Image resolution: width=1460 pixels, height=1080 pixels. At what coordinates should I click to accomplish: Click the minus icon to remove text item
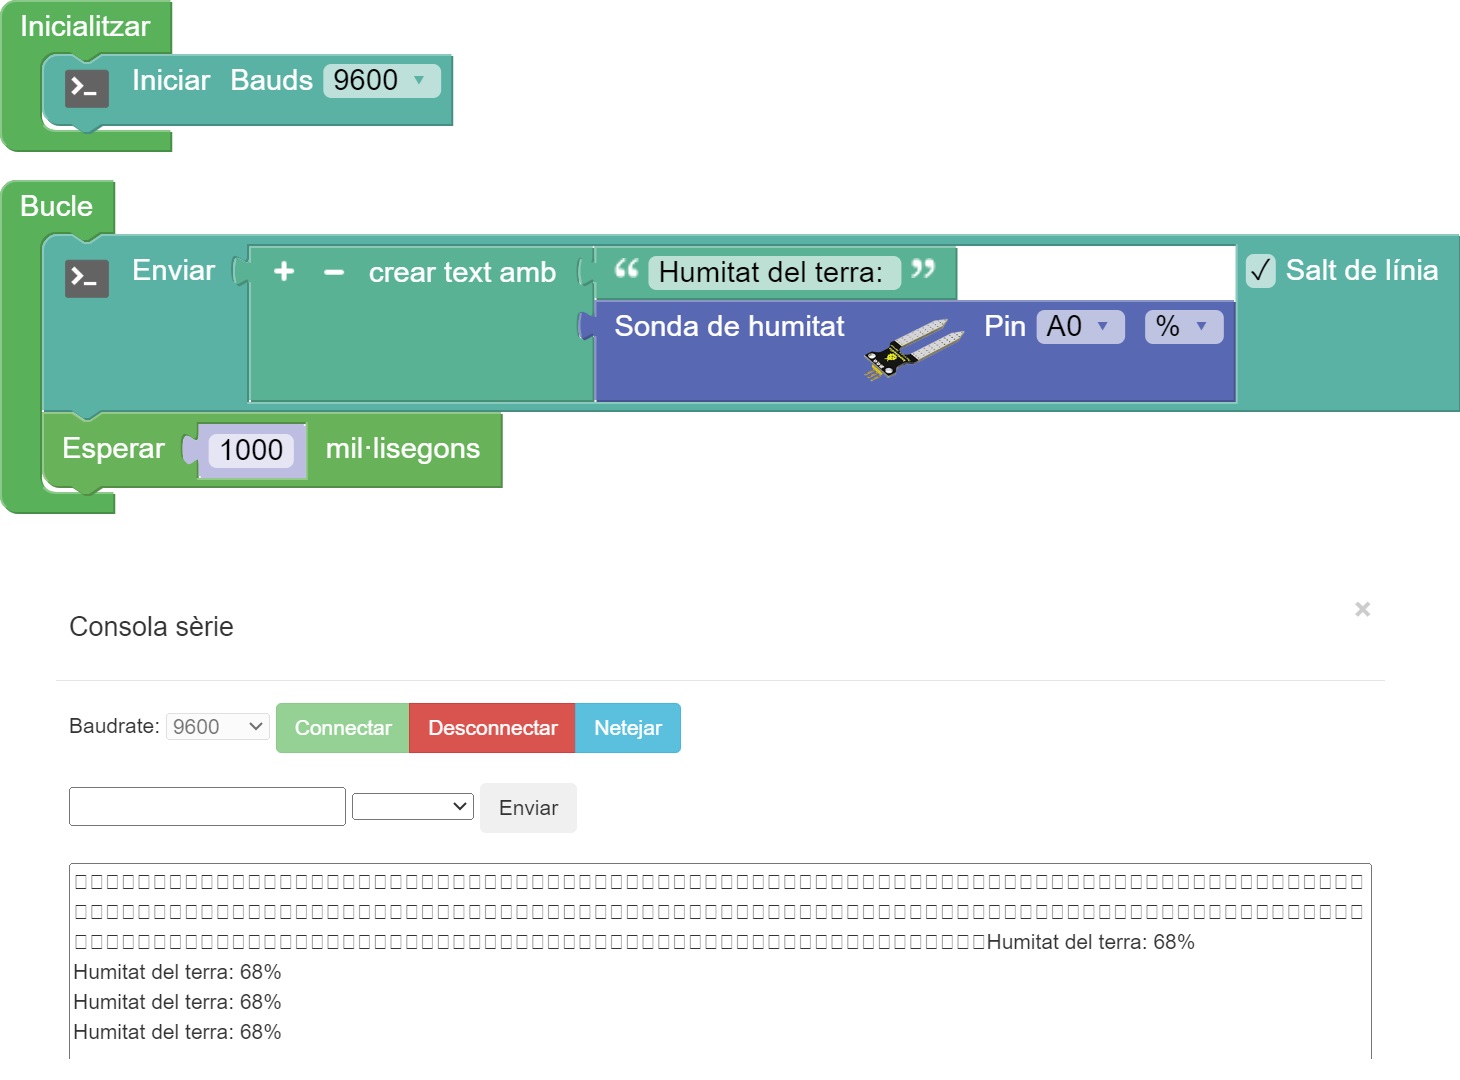click(x=334, y=272)
